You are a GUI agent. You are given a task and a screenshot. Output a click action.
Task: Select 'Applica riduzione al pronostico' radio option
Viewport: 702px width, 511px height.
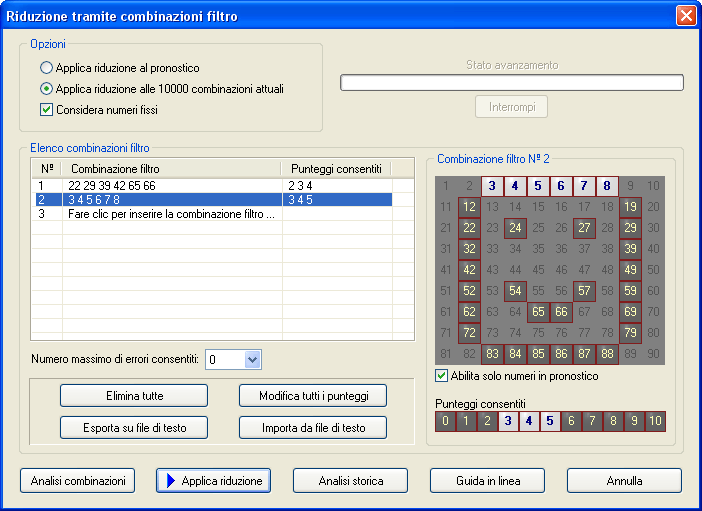point(47,68)
